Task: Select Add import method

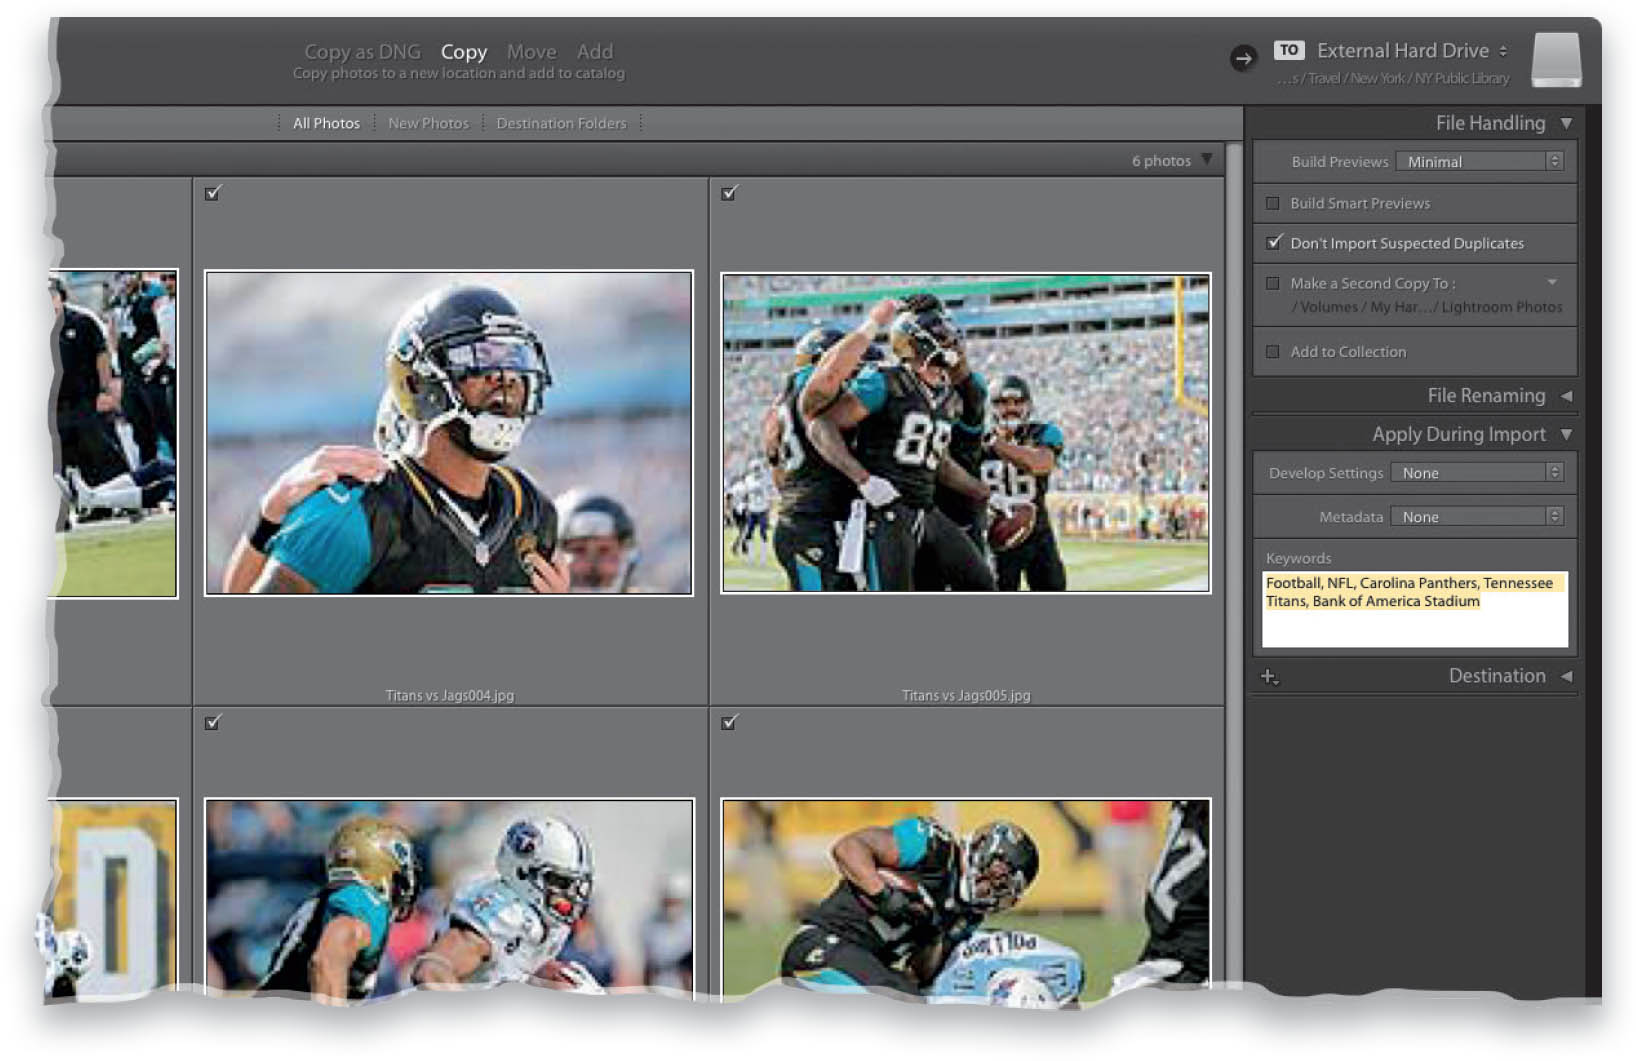Action: click(x=595, y=51)
